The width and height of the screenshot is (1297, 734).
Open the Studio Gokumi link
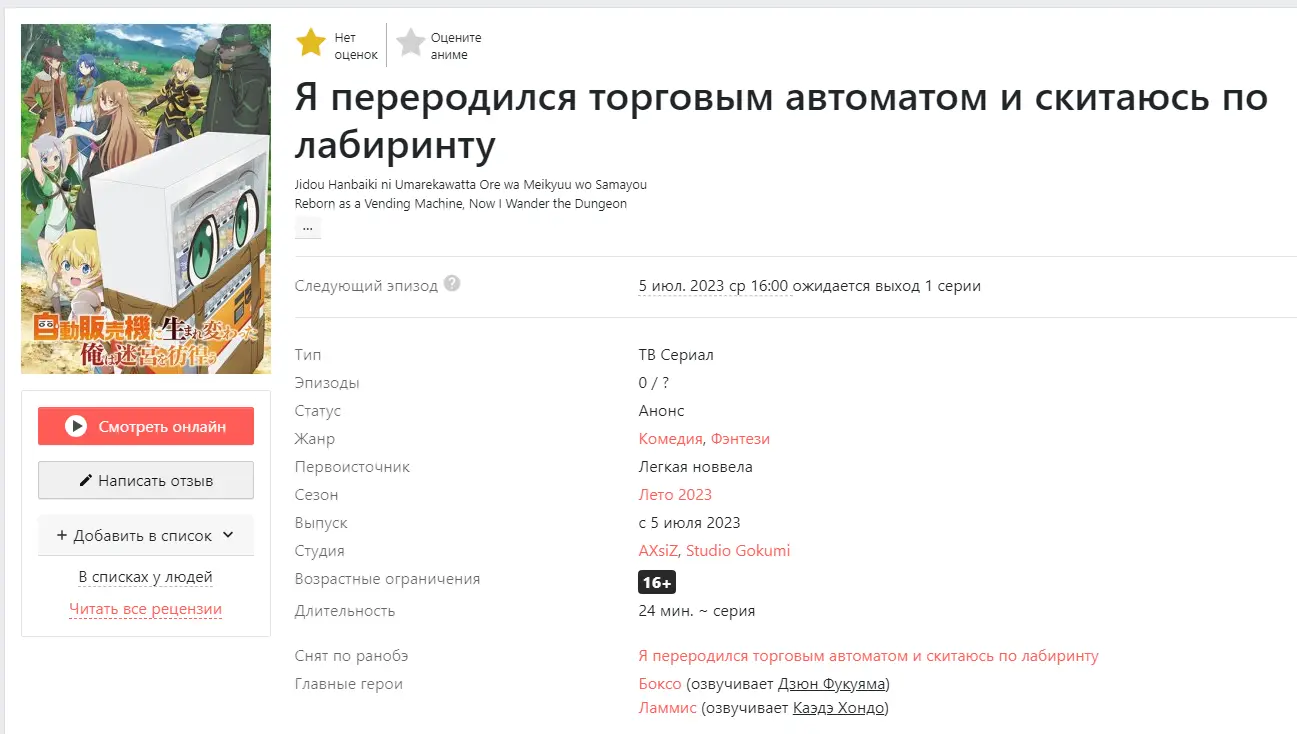(x=738, y=551)
